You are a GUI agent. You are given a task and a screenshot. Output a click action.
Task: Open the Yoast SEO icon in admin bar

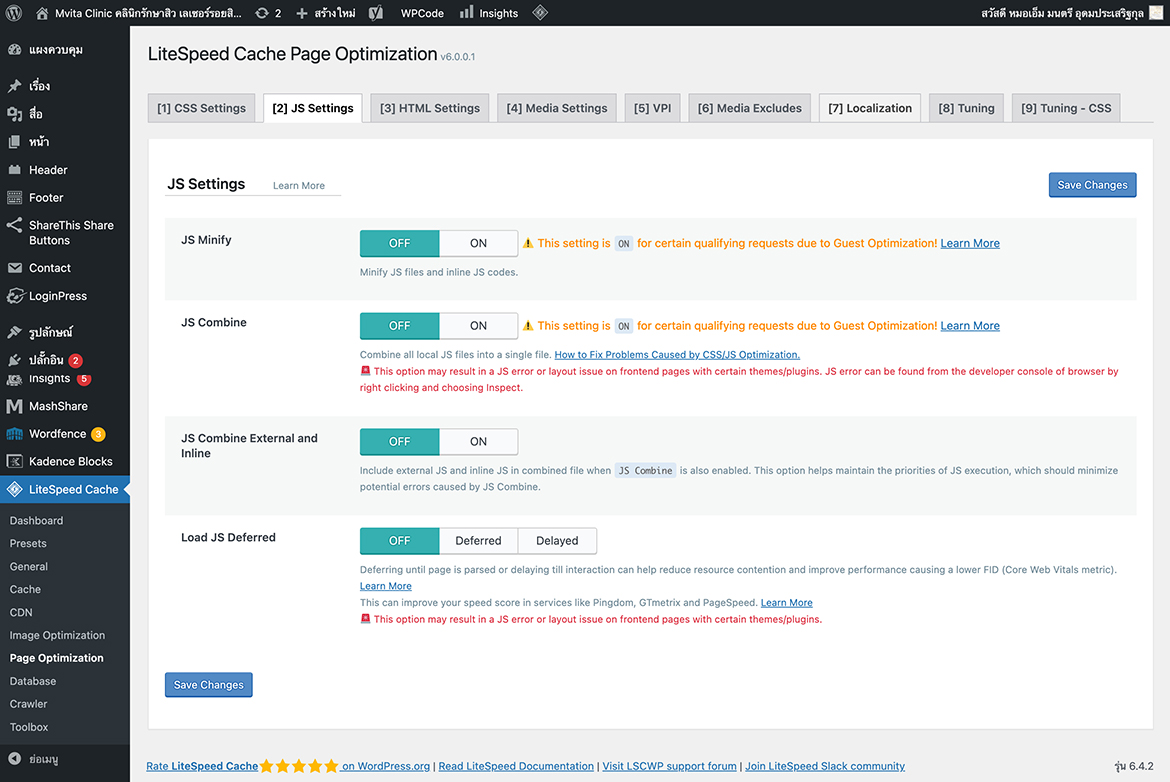point(376,13)
